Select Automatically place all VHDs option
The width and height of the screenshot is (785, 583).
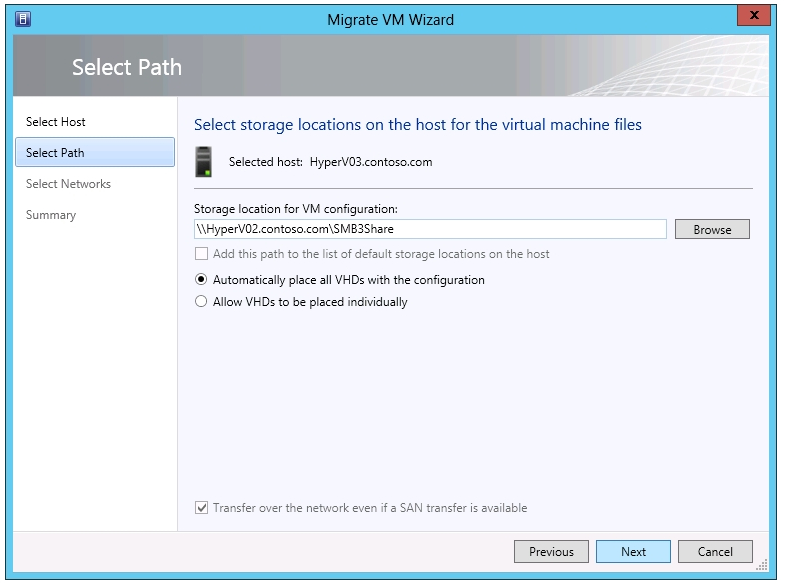coord(202,280)
